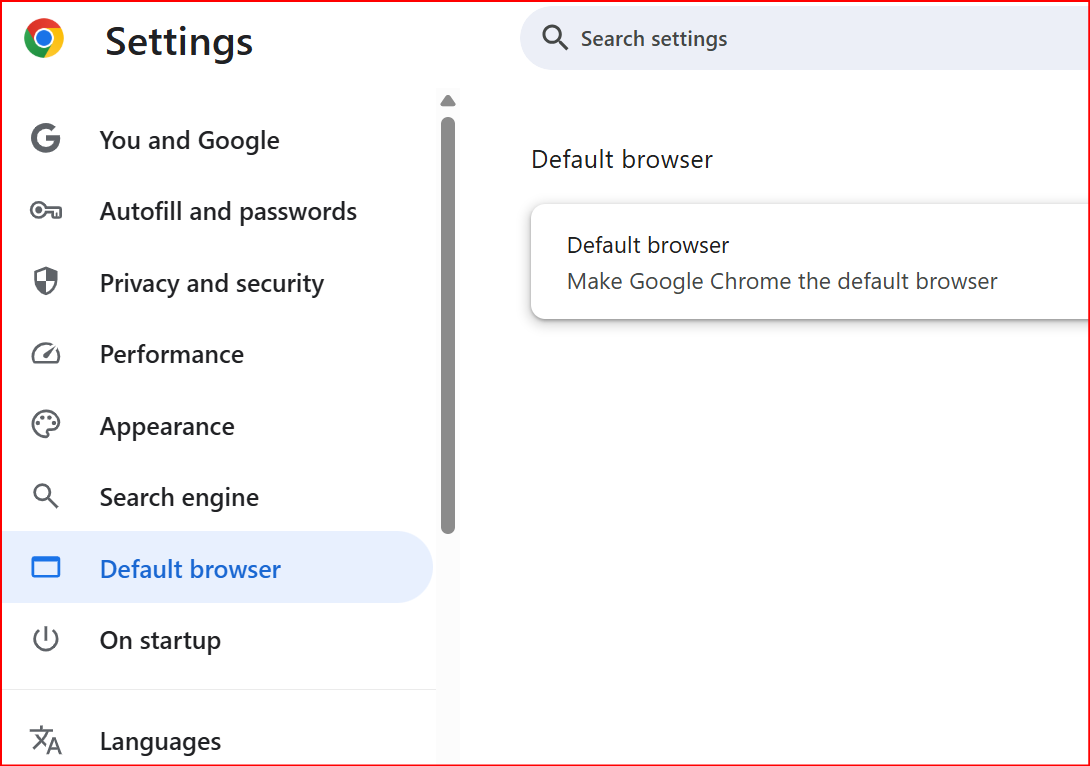This screenshot has height=766, width=1090.
Task: Click the palette Appearance icon
Action: pyautogui.click(x=46, y=425)
